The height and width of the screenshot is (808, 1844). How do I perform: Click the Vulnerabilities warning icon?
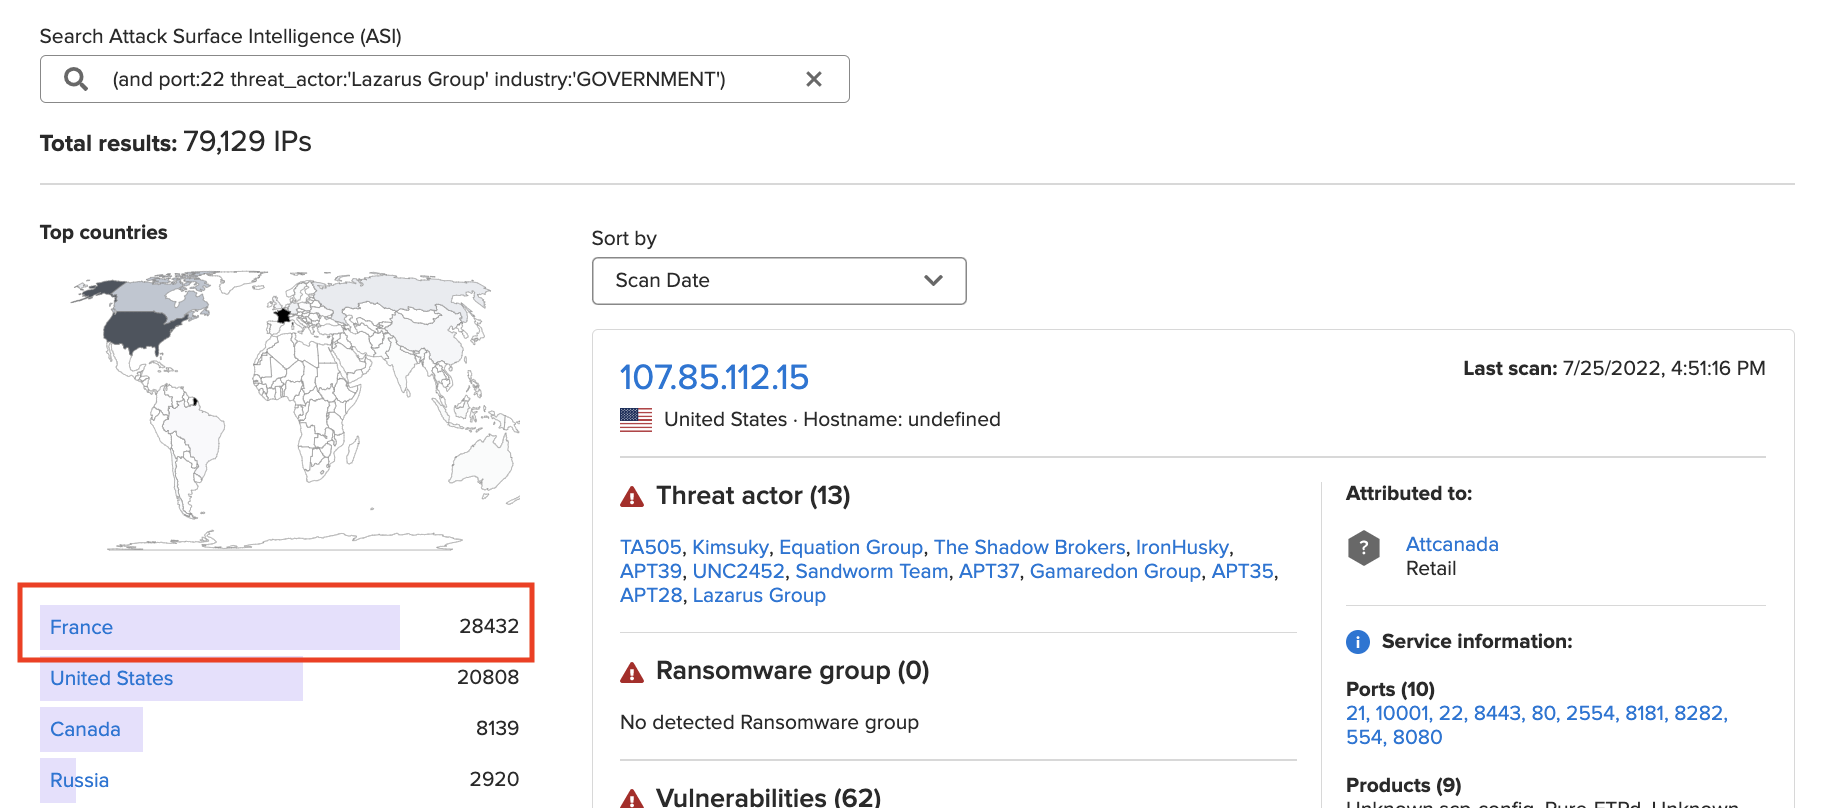632,798
